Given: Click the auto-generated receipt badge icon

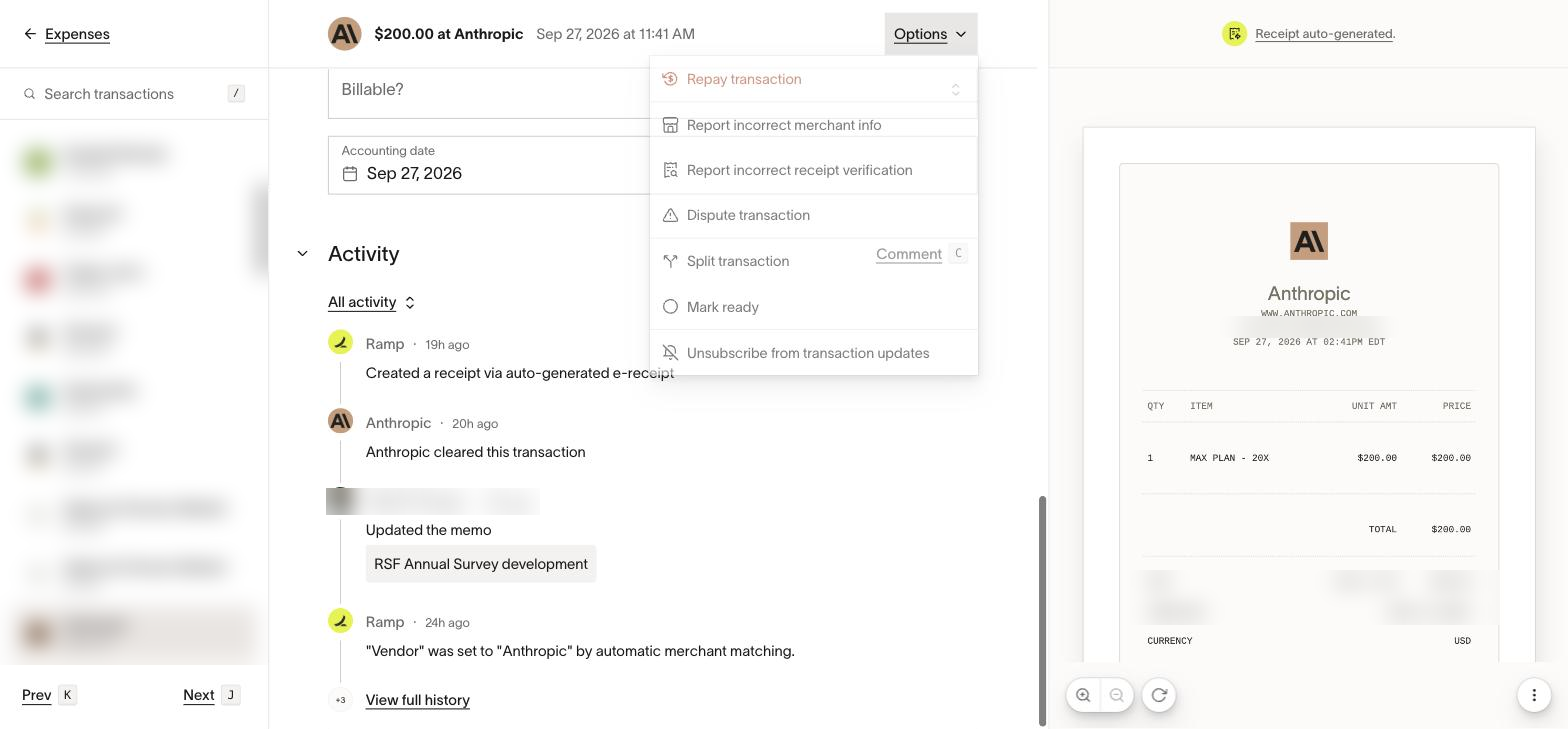Looking at the screenshot, I should [x=1235, y=34].
